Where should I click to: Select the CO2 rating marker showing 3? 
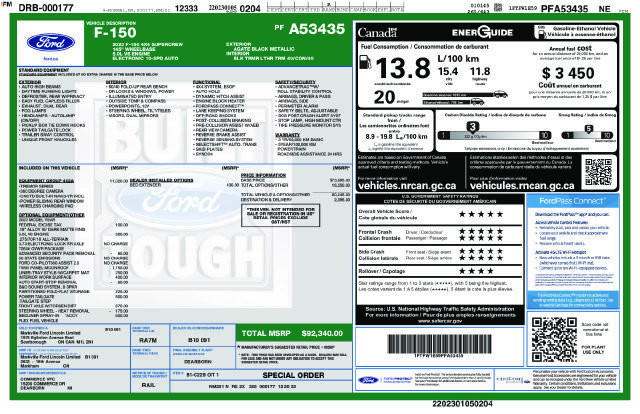point(472,127)
